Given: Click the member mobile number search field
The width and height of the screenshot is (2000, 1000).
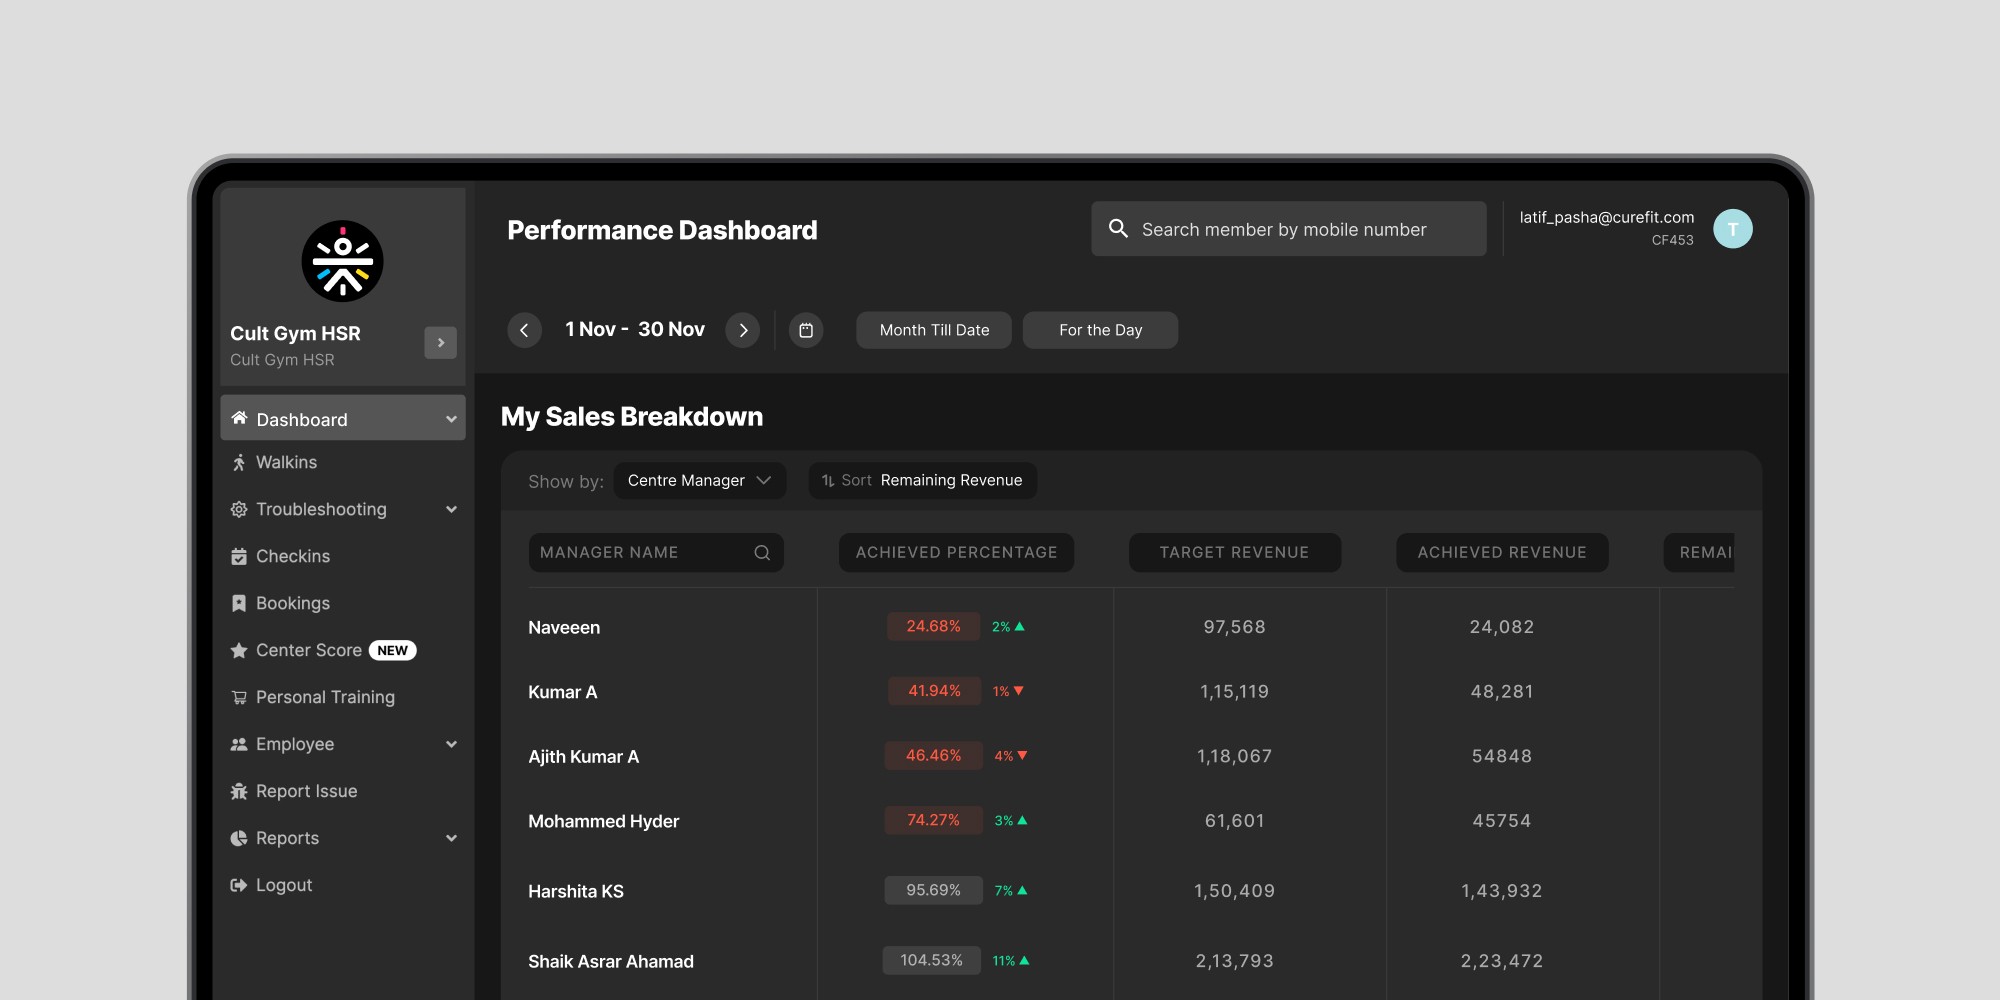Looking at the screenshot, I should point(1288,229).
